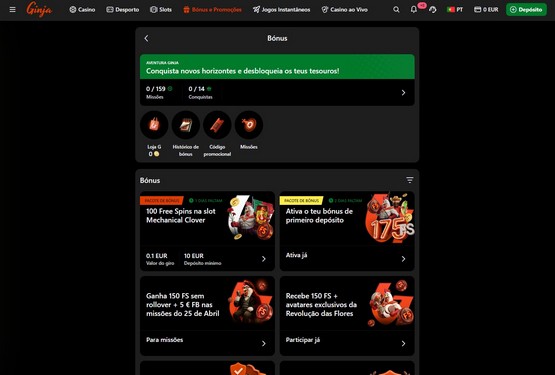Expand the Ativa já chevron arrow
The height and width of the screenshot is (375, 555).
(x=403, y=259)
